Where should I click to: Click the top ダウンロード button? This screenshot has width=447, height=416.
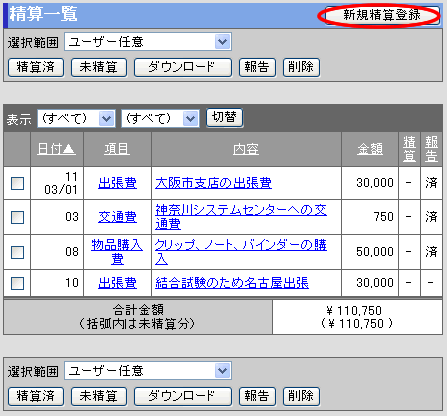click(x=183, y=67)
